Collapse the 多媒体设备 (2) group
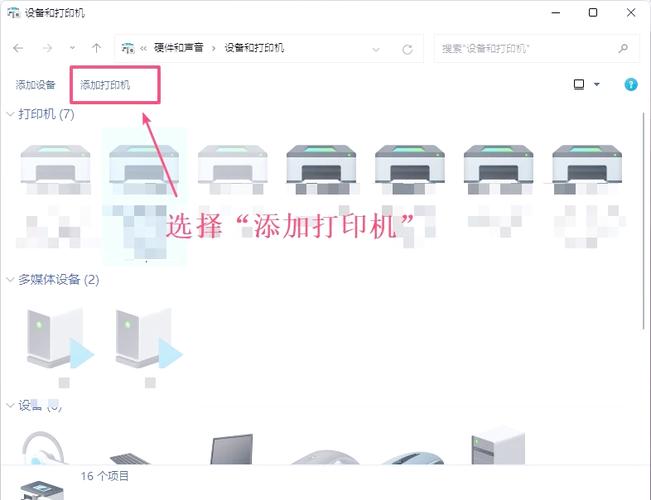The width and height of the screenshot is (651, 500). (10, 279)
